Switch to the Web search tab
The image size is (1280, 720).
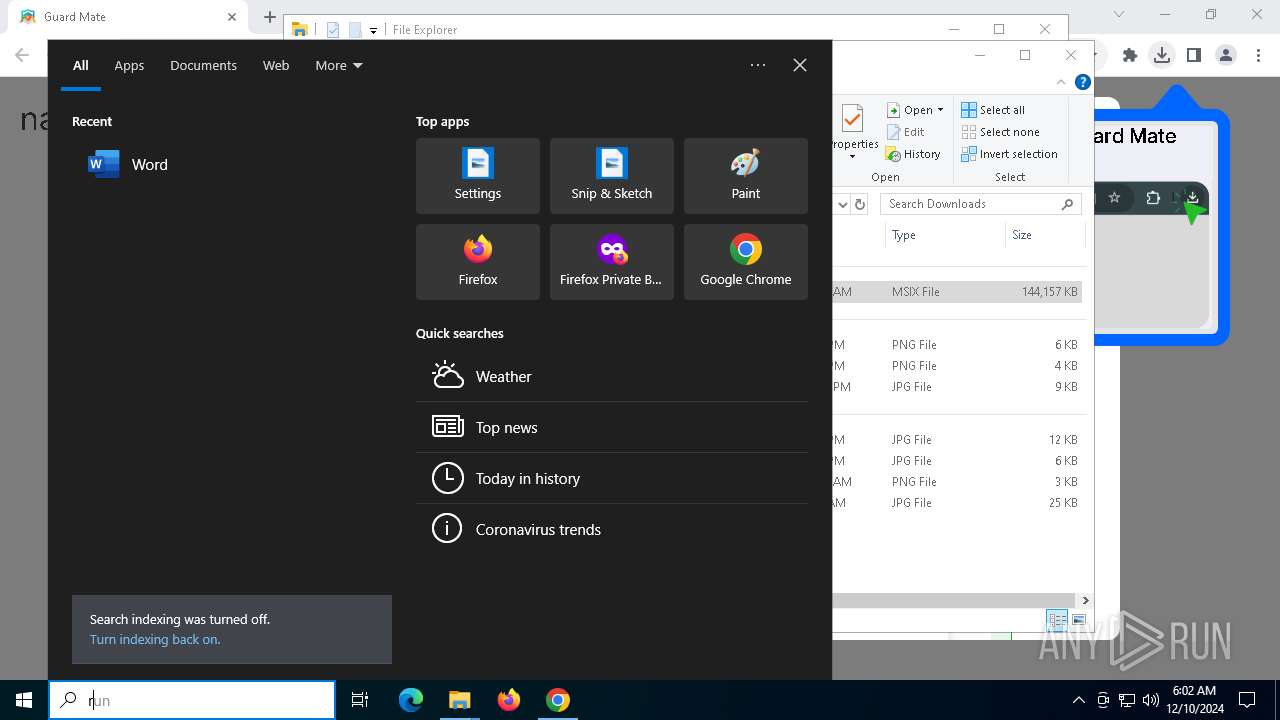point(276,65)
